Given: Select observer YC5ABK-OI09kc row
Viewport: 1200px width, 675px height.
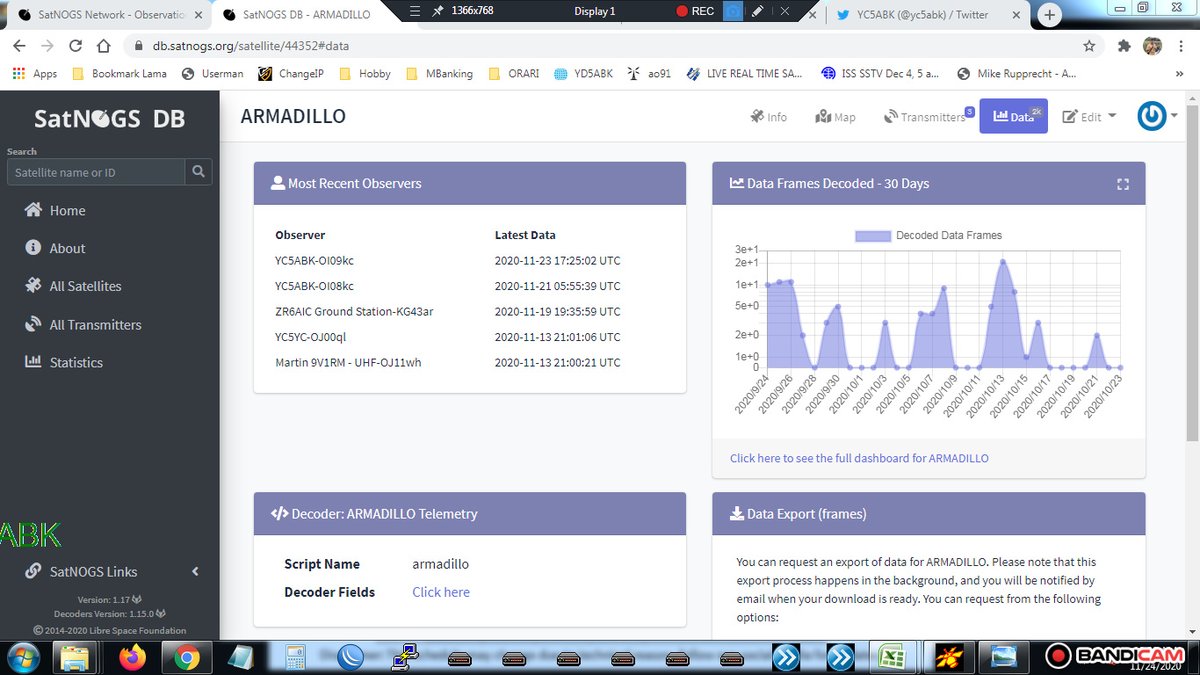Looking at the screenshot, I should pos(470,260).
